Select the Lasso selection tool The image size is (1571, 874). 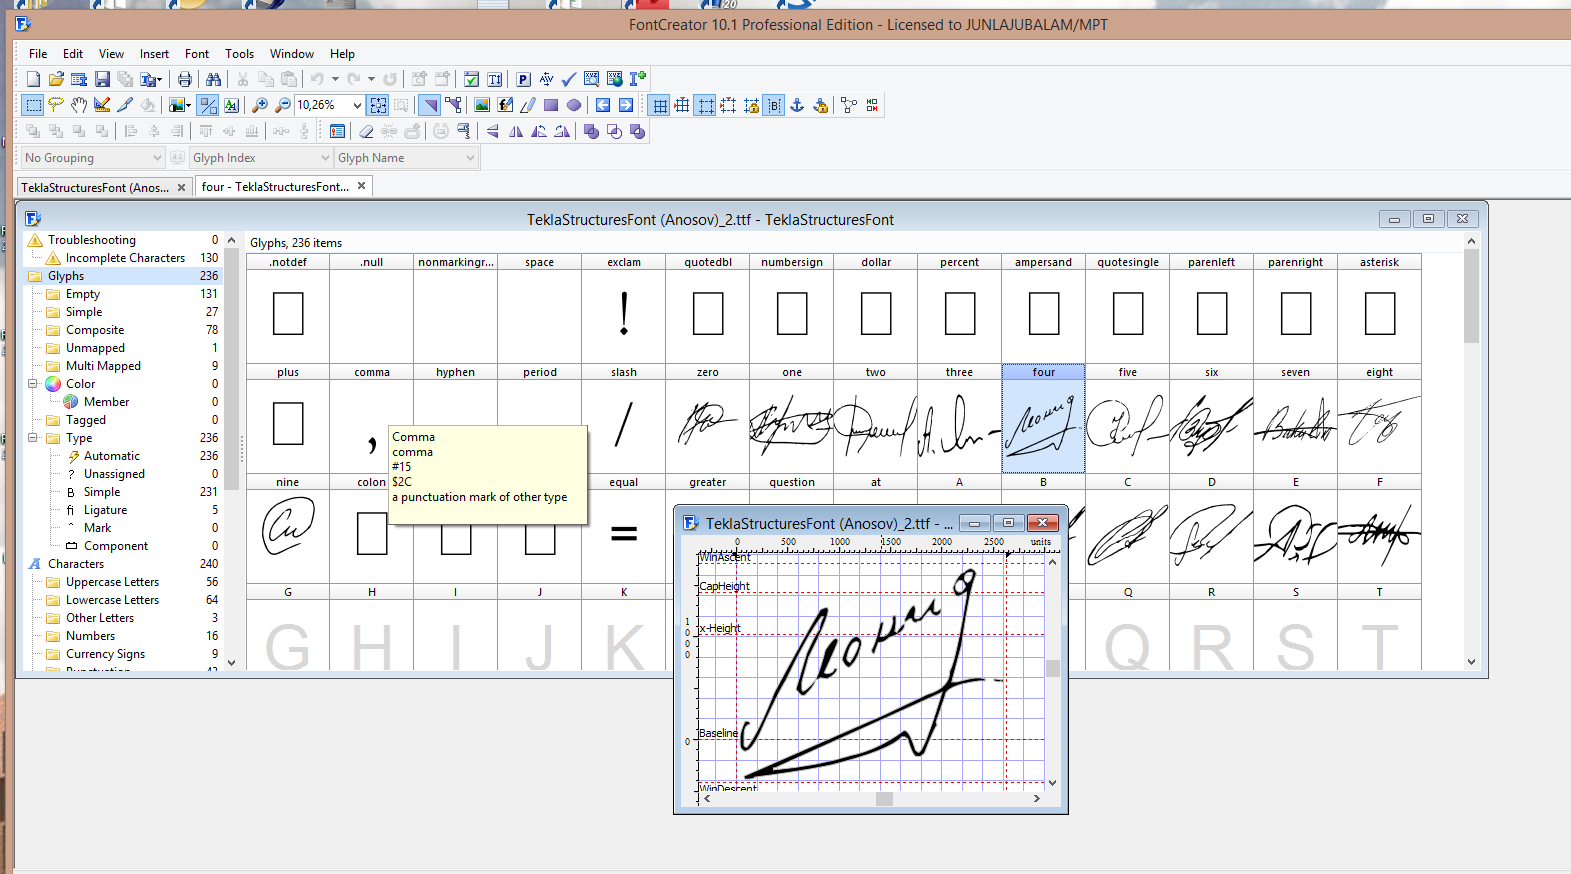pos(56,105)
